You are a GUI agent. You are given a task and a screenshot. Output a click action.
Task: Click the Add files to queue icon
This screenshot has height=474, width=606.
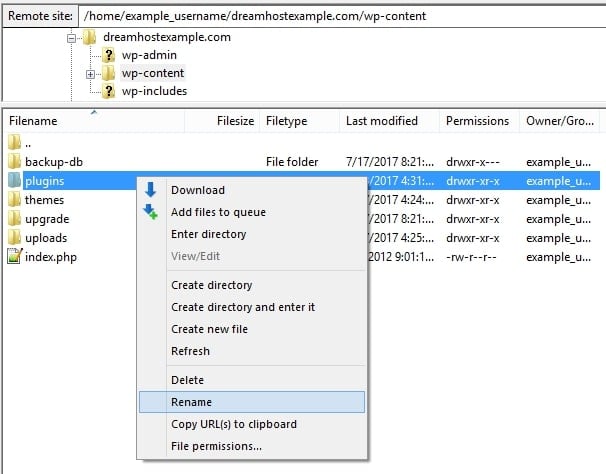150,212
